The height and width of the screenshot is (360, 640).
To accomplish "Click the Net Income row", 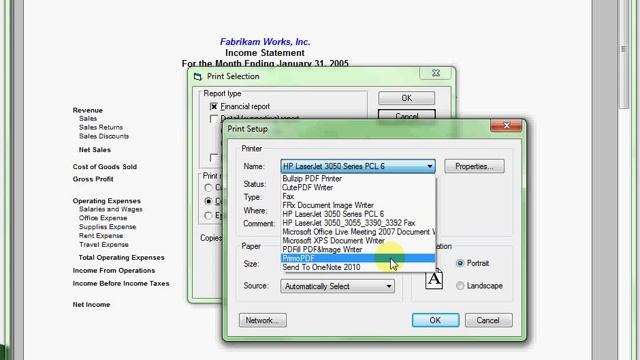I will coord(91,304).
